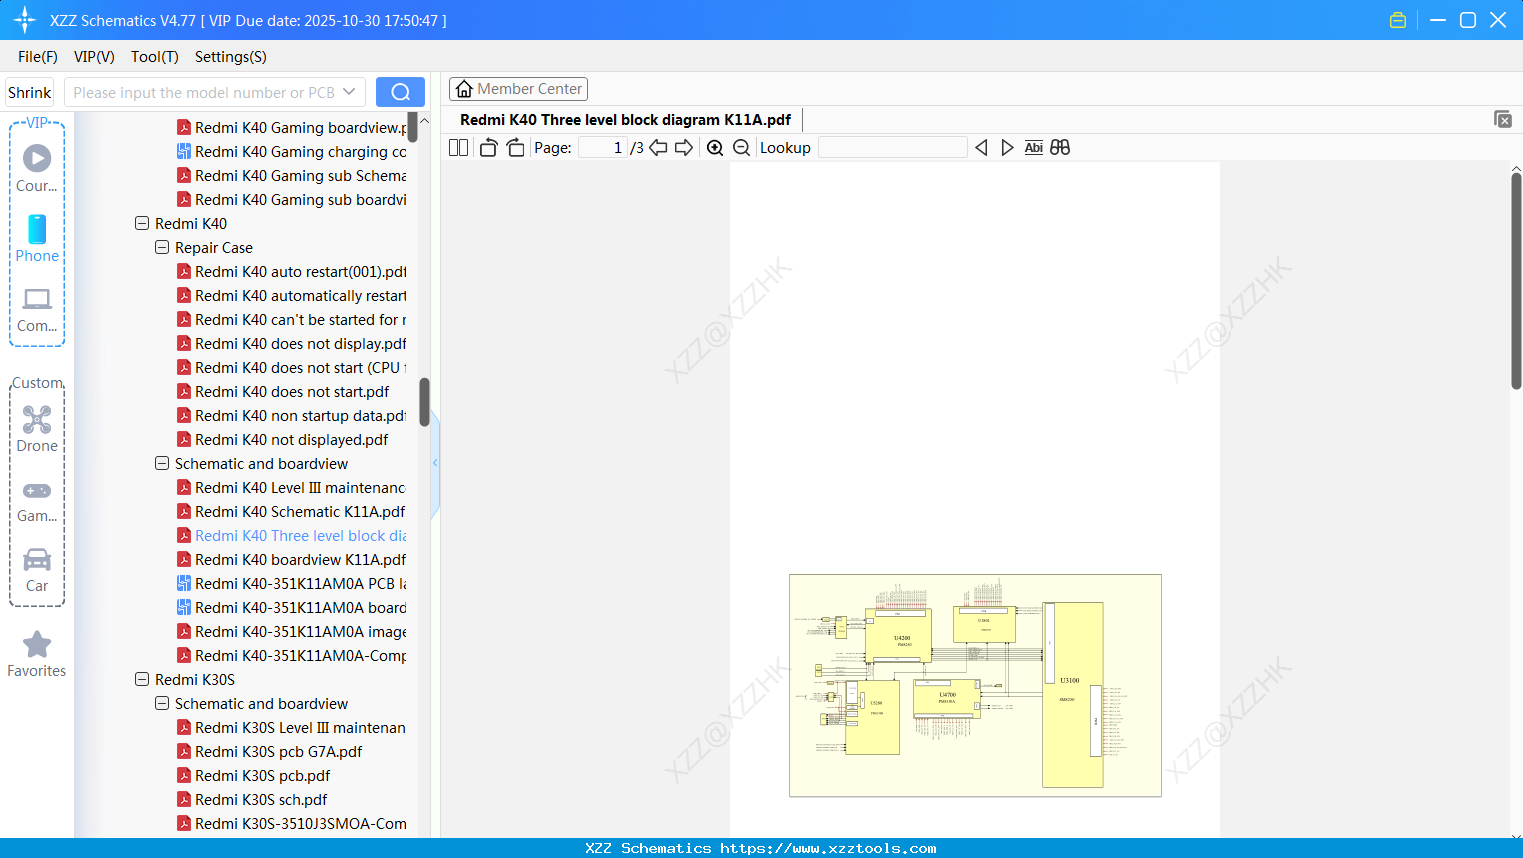Select the Car schematics category
The image size is (1523, 858).
tap(36, 568)
